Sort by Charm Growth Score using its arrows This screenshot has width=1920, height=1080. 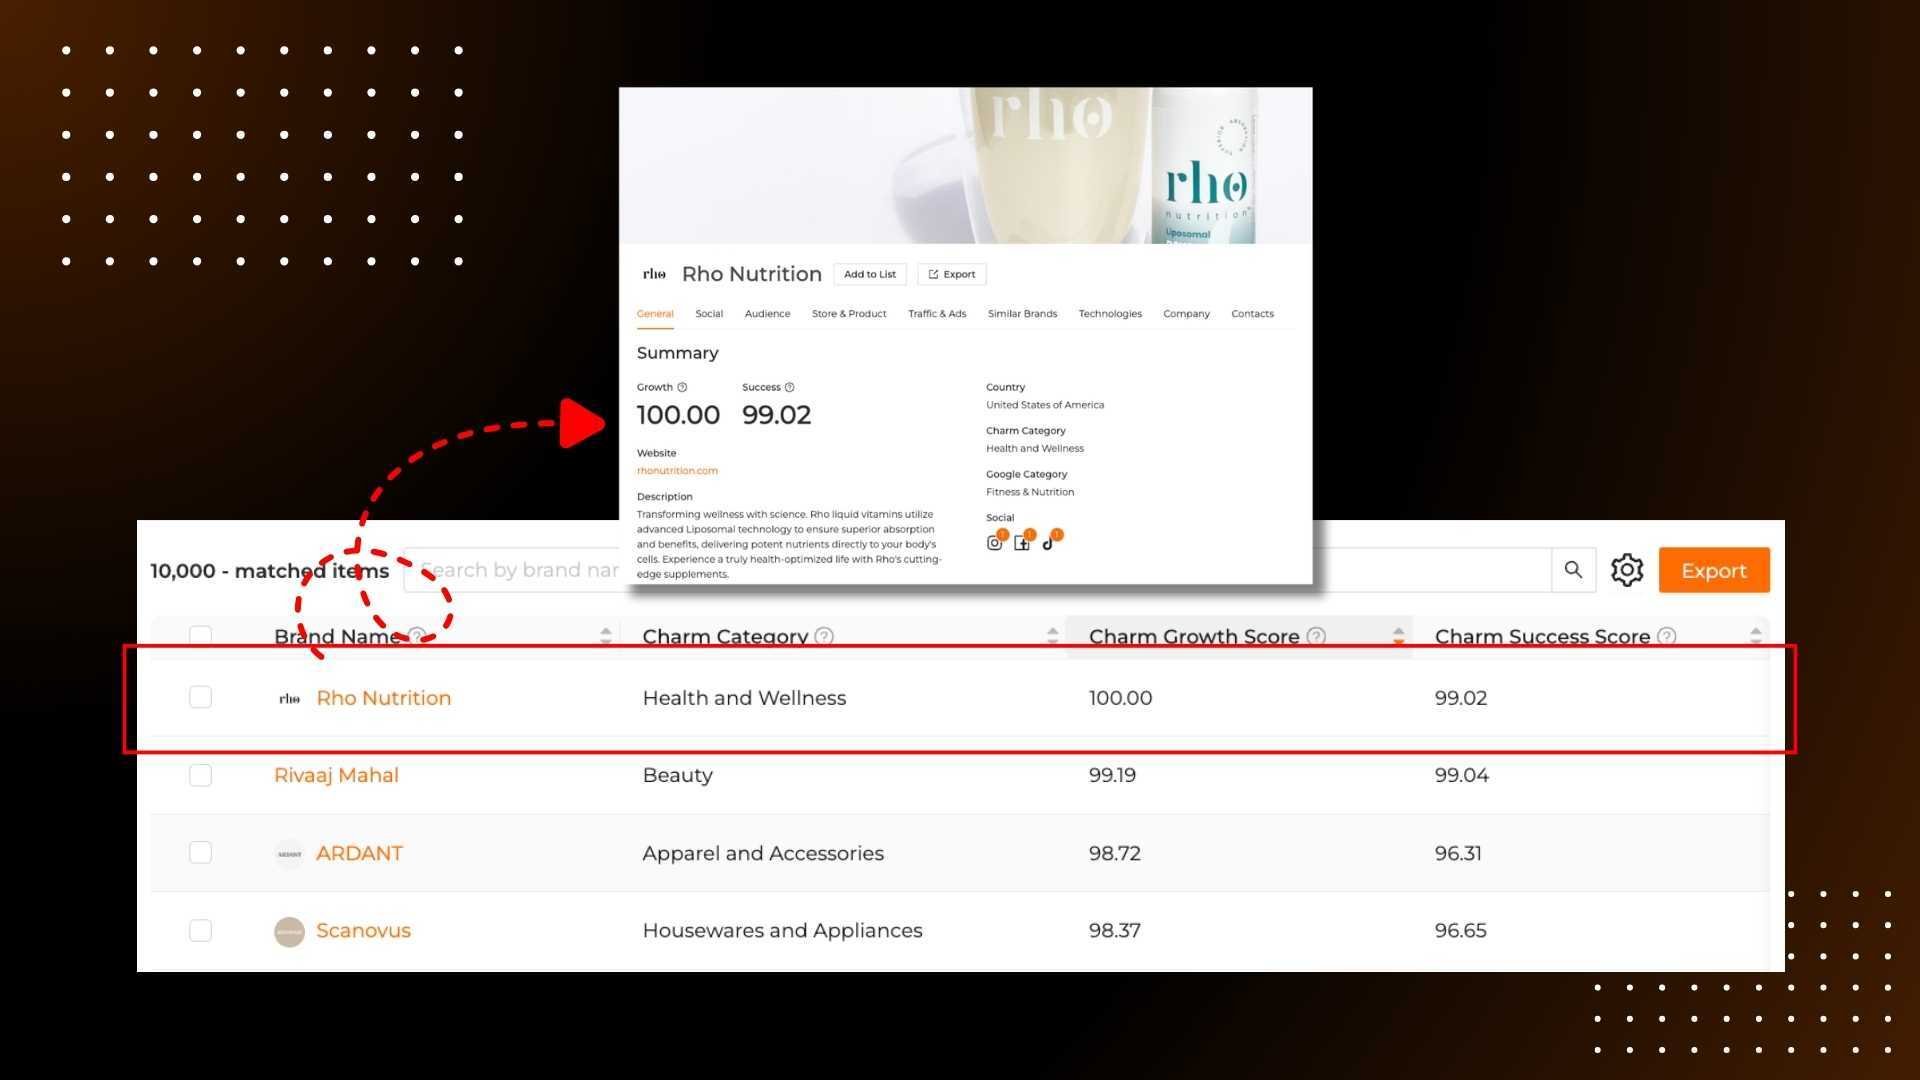coord(1398,636)
